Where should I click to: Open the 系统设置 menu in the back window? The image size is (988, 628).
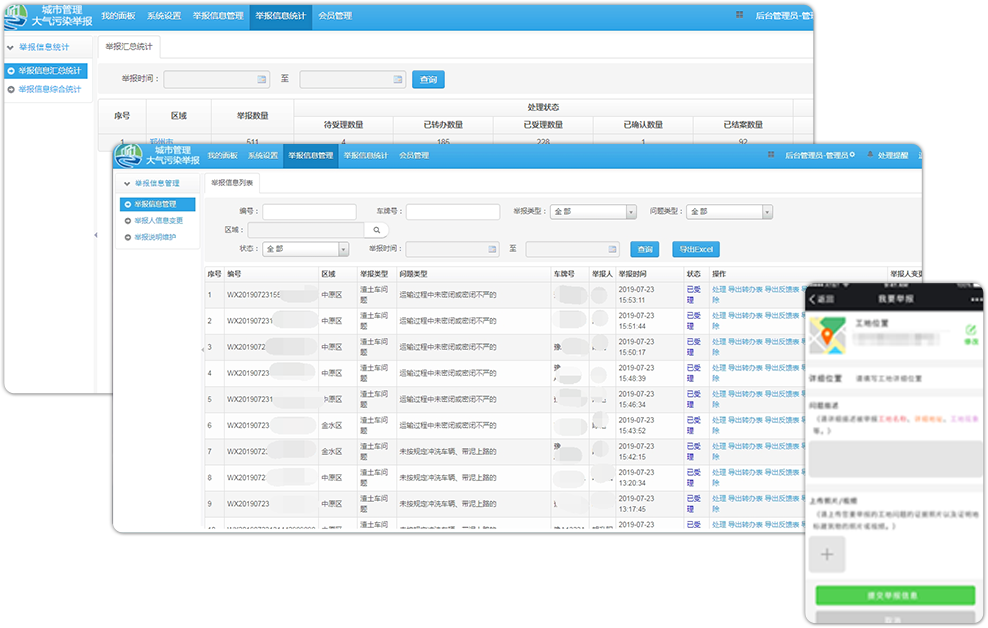click(x=164, y=16)
